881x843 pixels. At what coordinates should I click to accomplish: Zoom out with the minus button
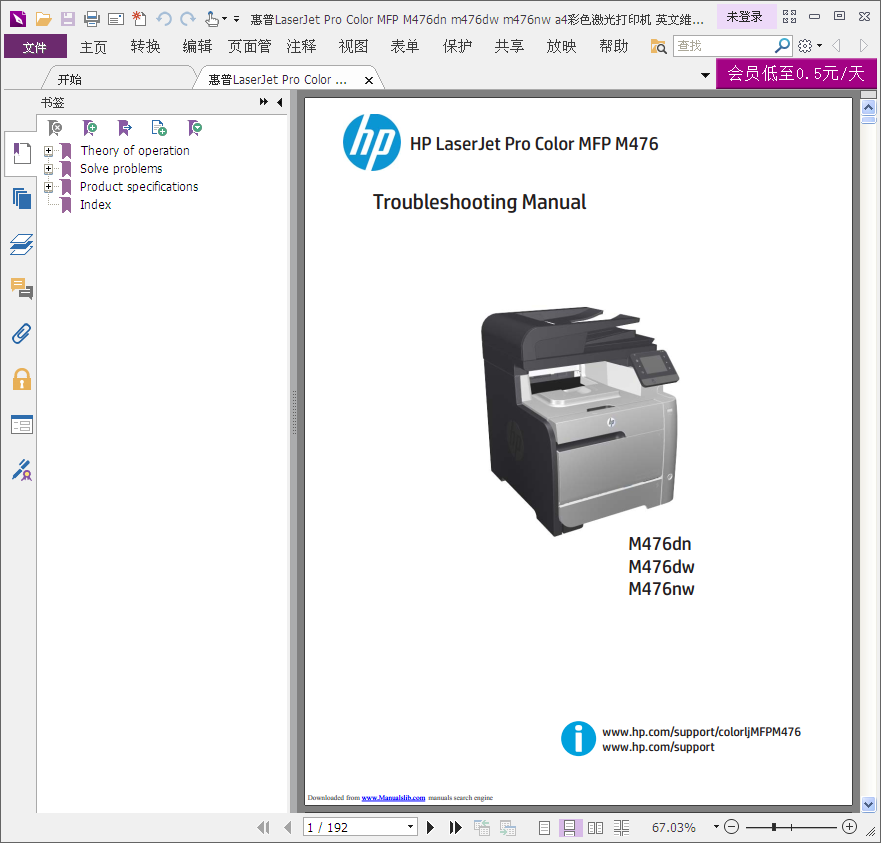coord(732,827)
